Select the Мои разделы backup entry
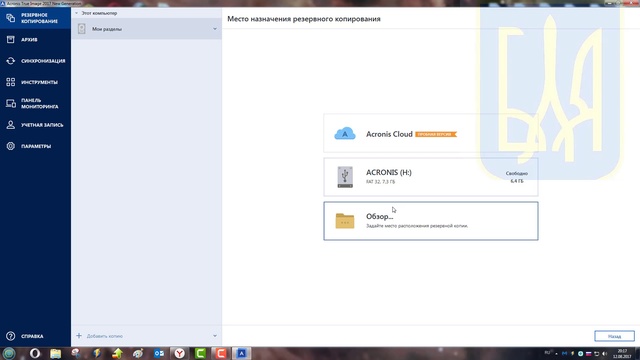This screenshot has width=640, height=360. click(147, 29)
